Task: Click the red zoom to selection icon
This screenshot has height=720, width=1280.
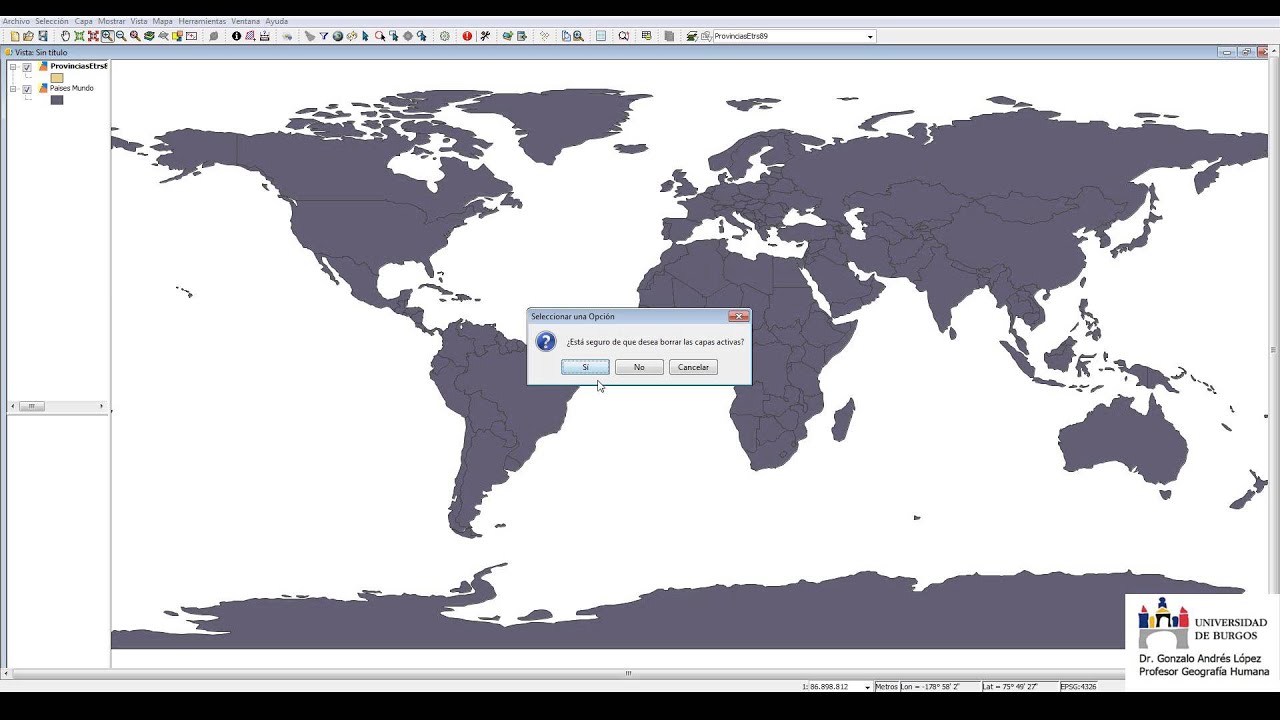Action: pos(93,36)
